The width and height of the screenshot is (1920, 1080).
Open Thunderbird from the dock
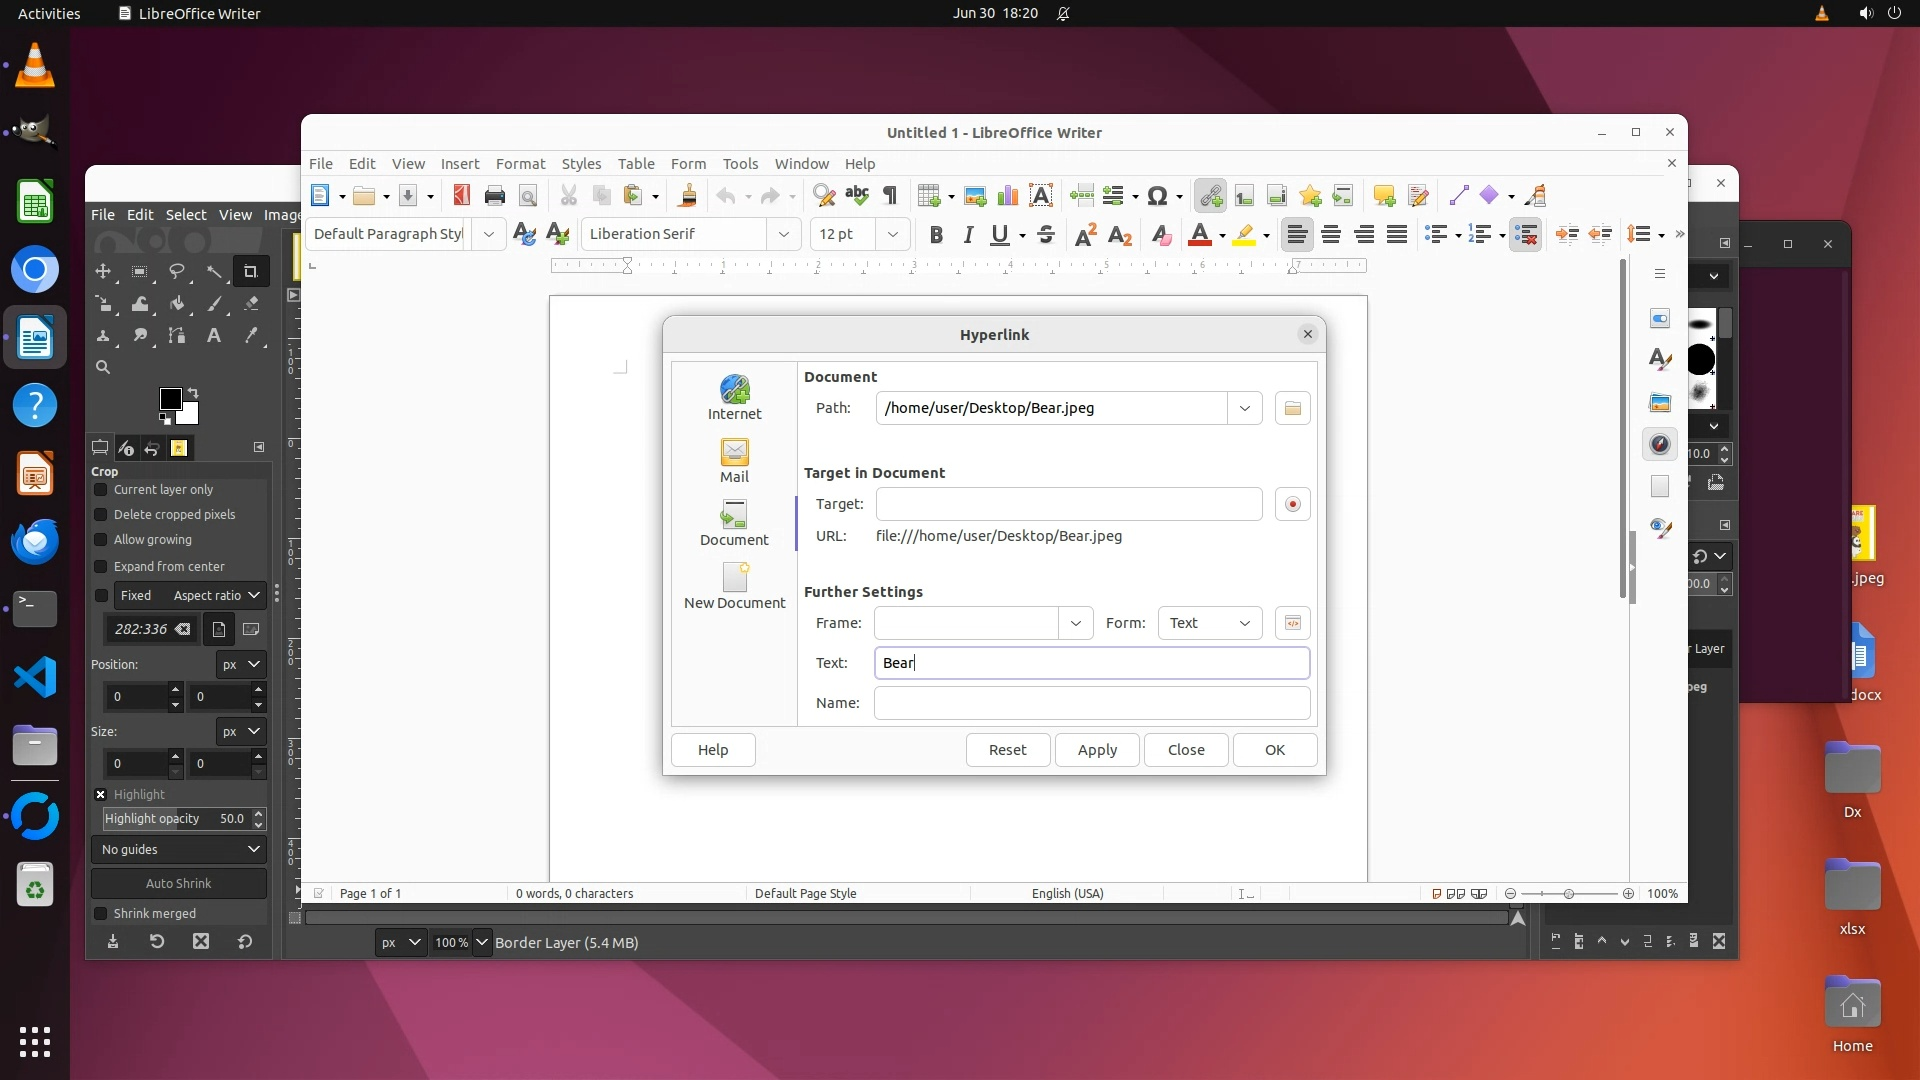tap(35, 541)
